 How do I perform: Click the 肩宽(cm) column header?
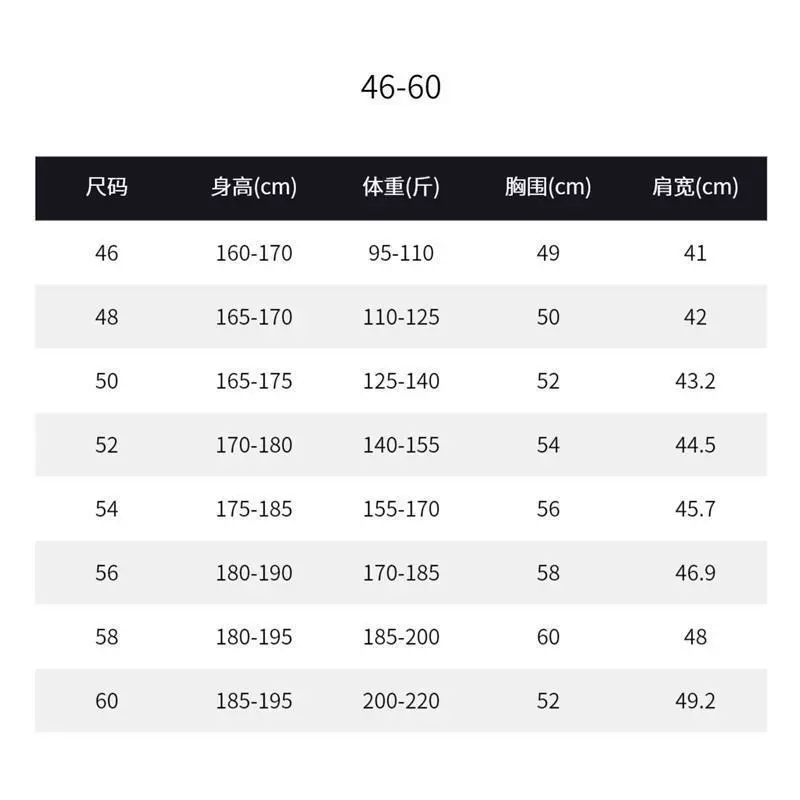click(695, 187)
